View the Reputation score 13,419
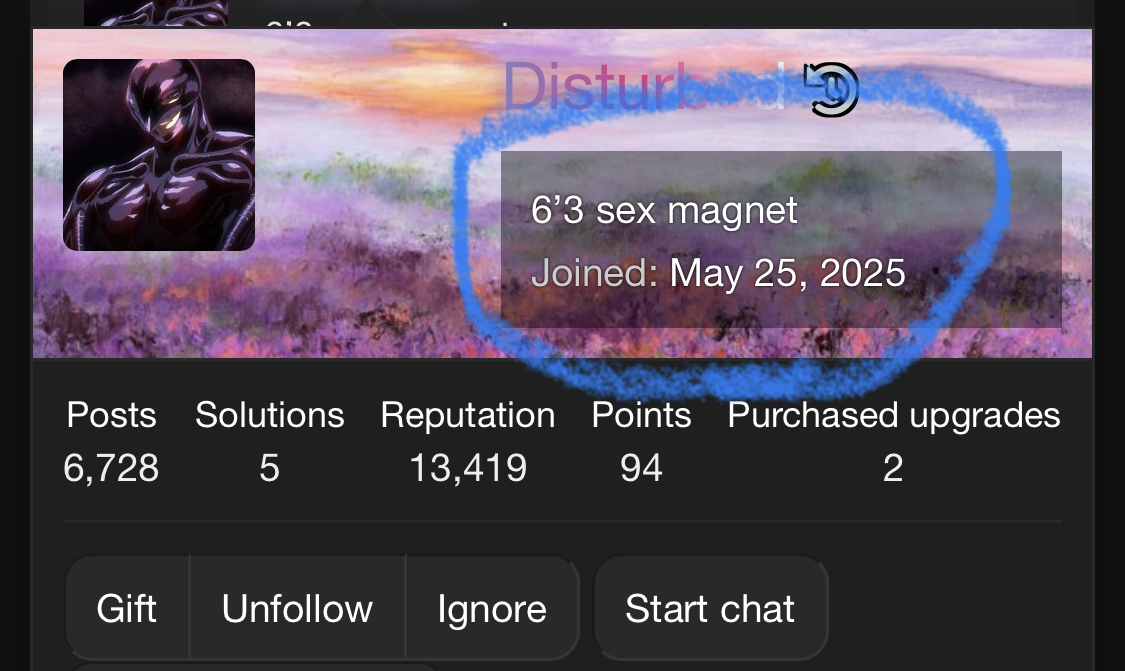The width and height of the screenshot is (1125, 671). click(468, 468)
